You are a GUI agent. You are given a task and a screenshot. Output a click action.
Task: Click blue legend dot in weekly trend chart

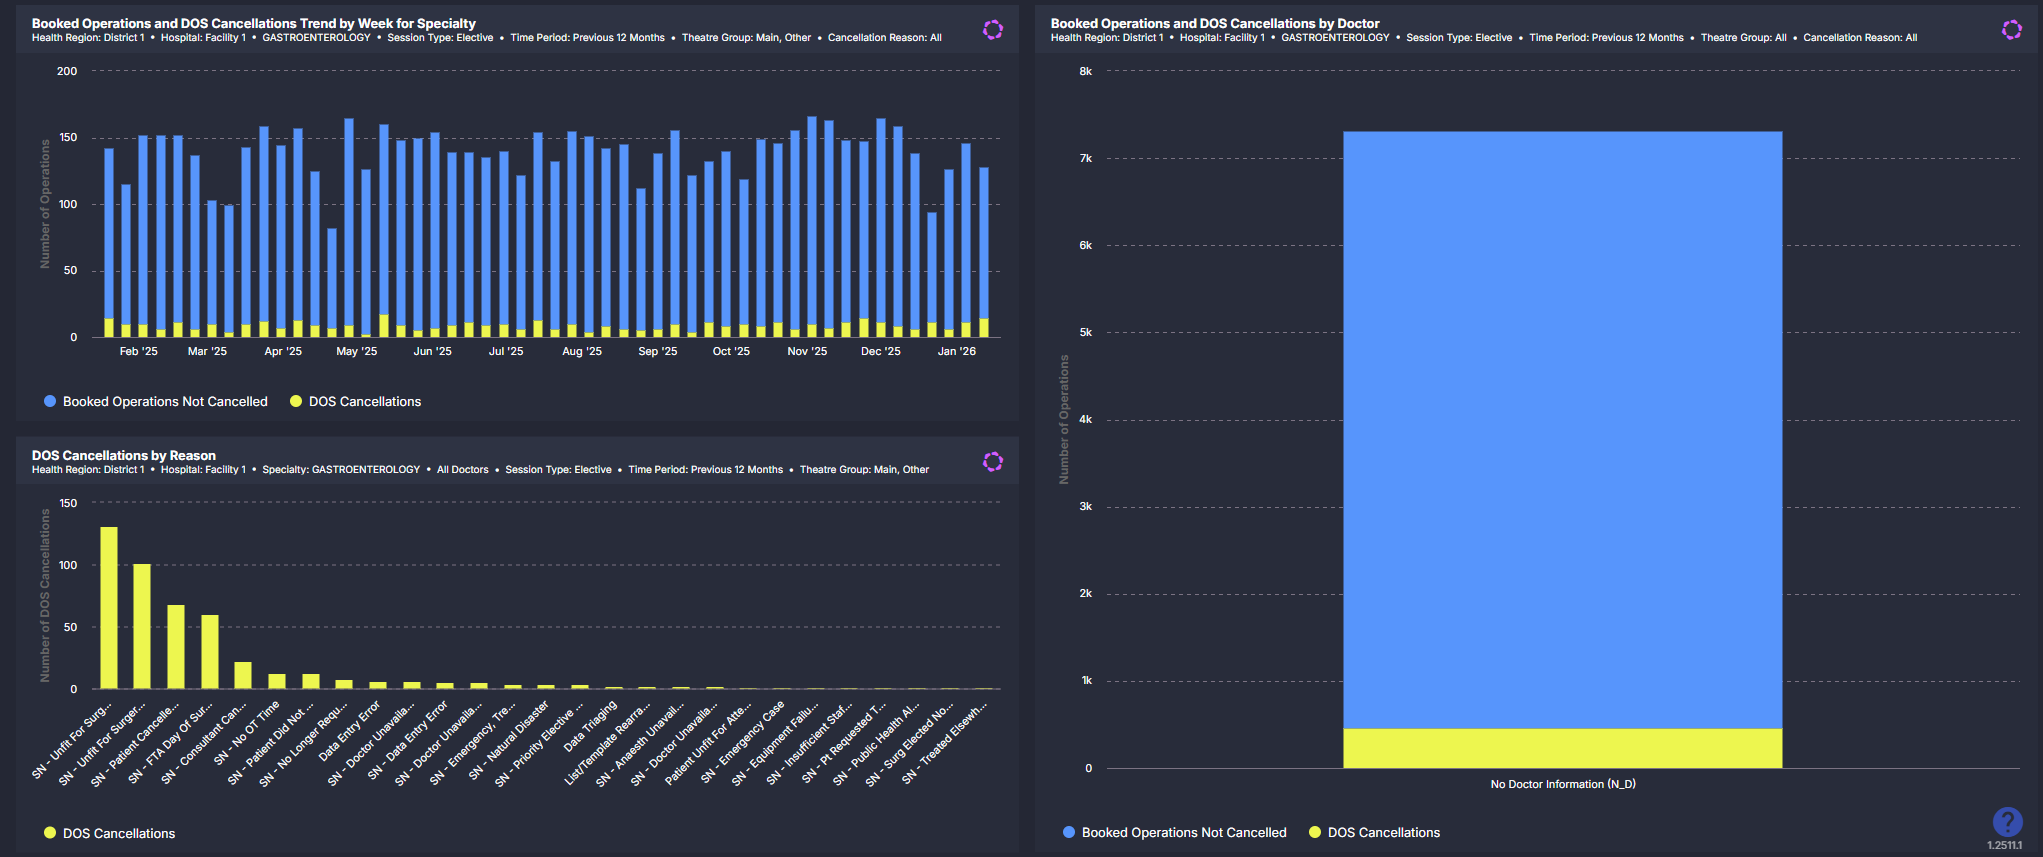50,402
